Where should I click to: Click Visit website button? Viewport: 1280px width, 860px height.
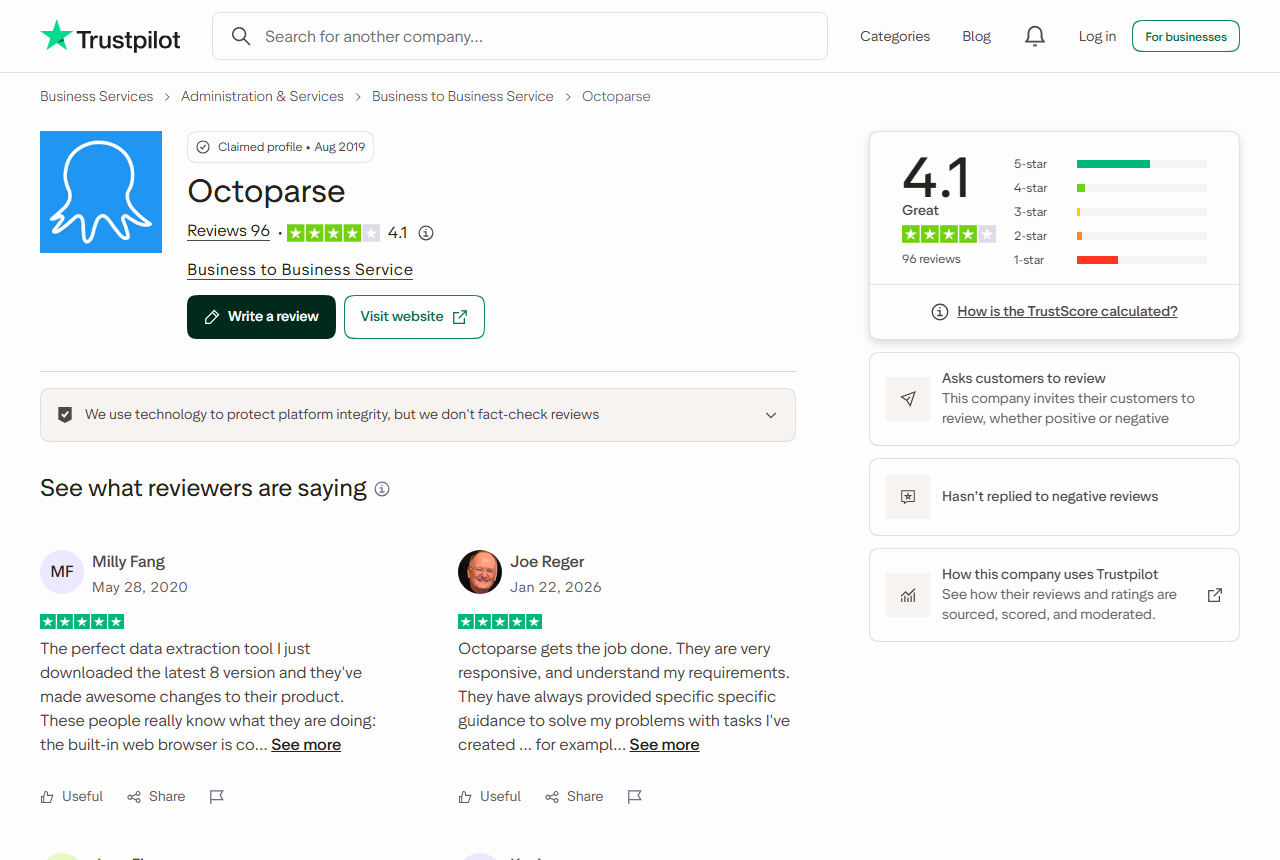[x=414, y=317]
